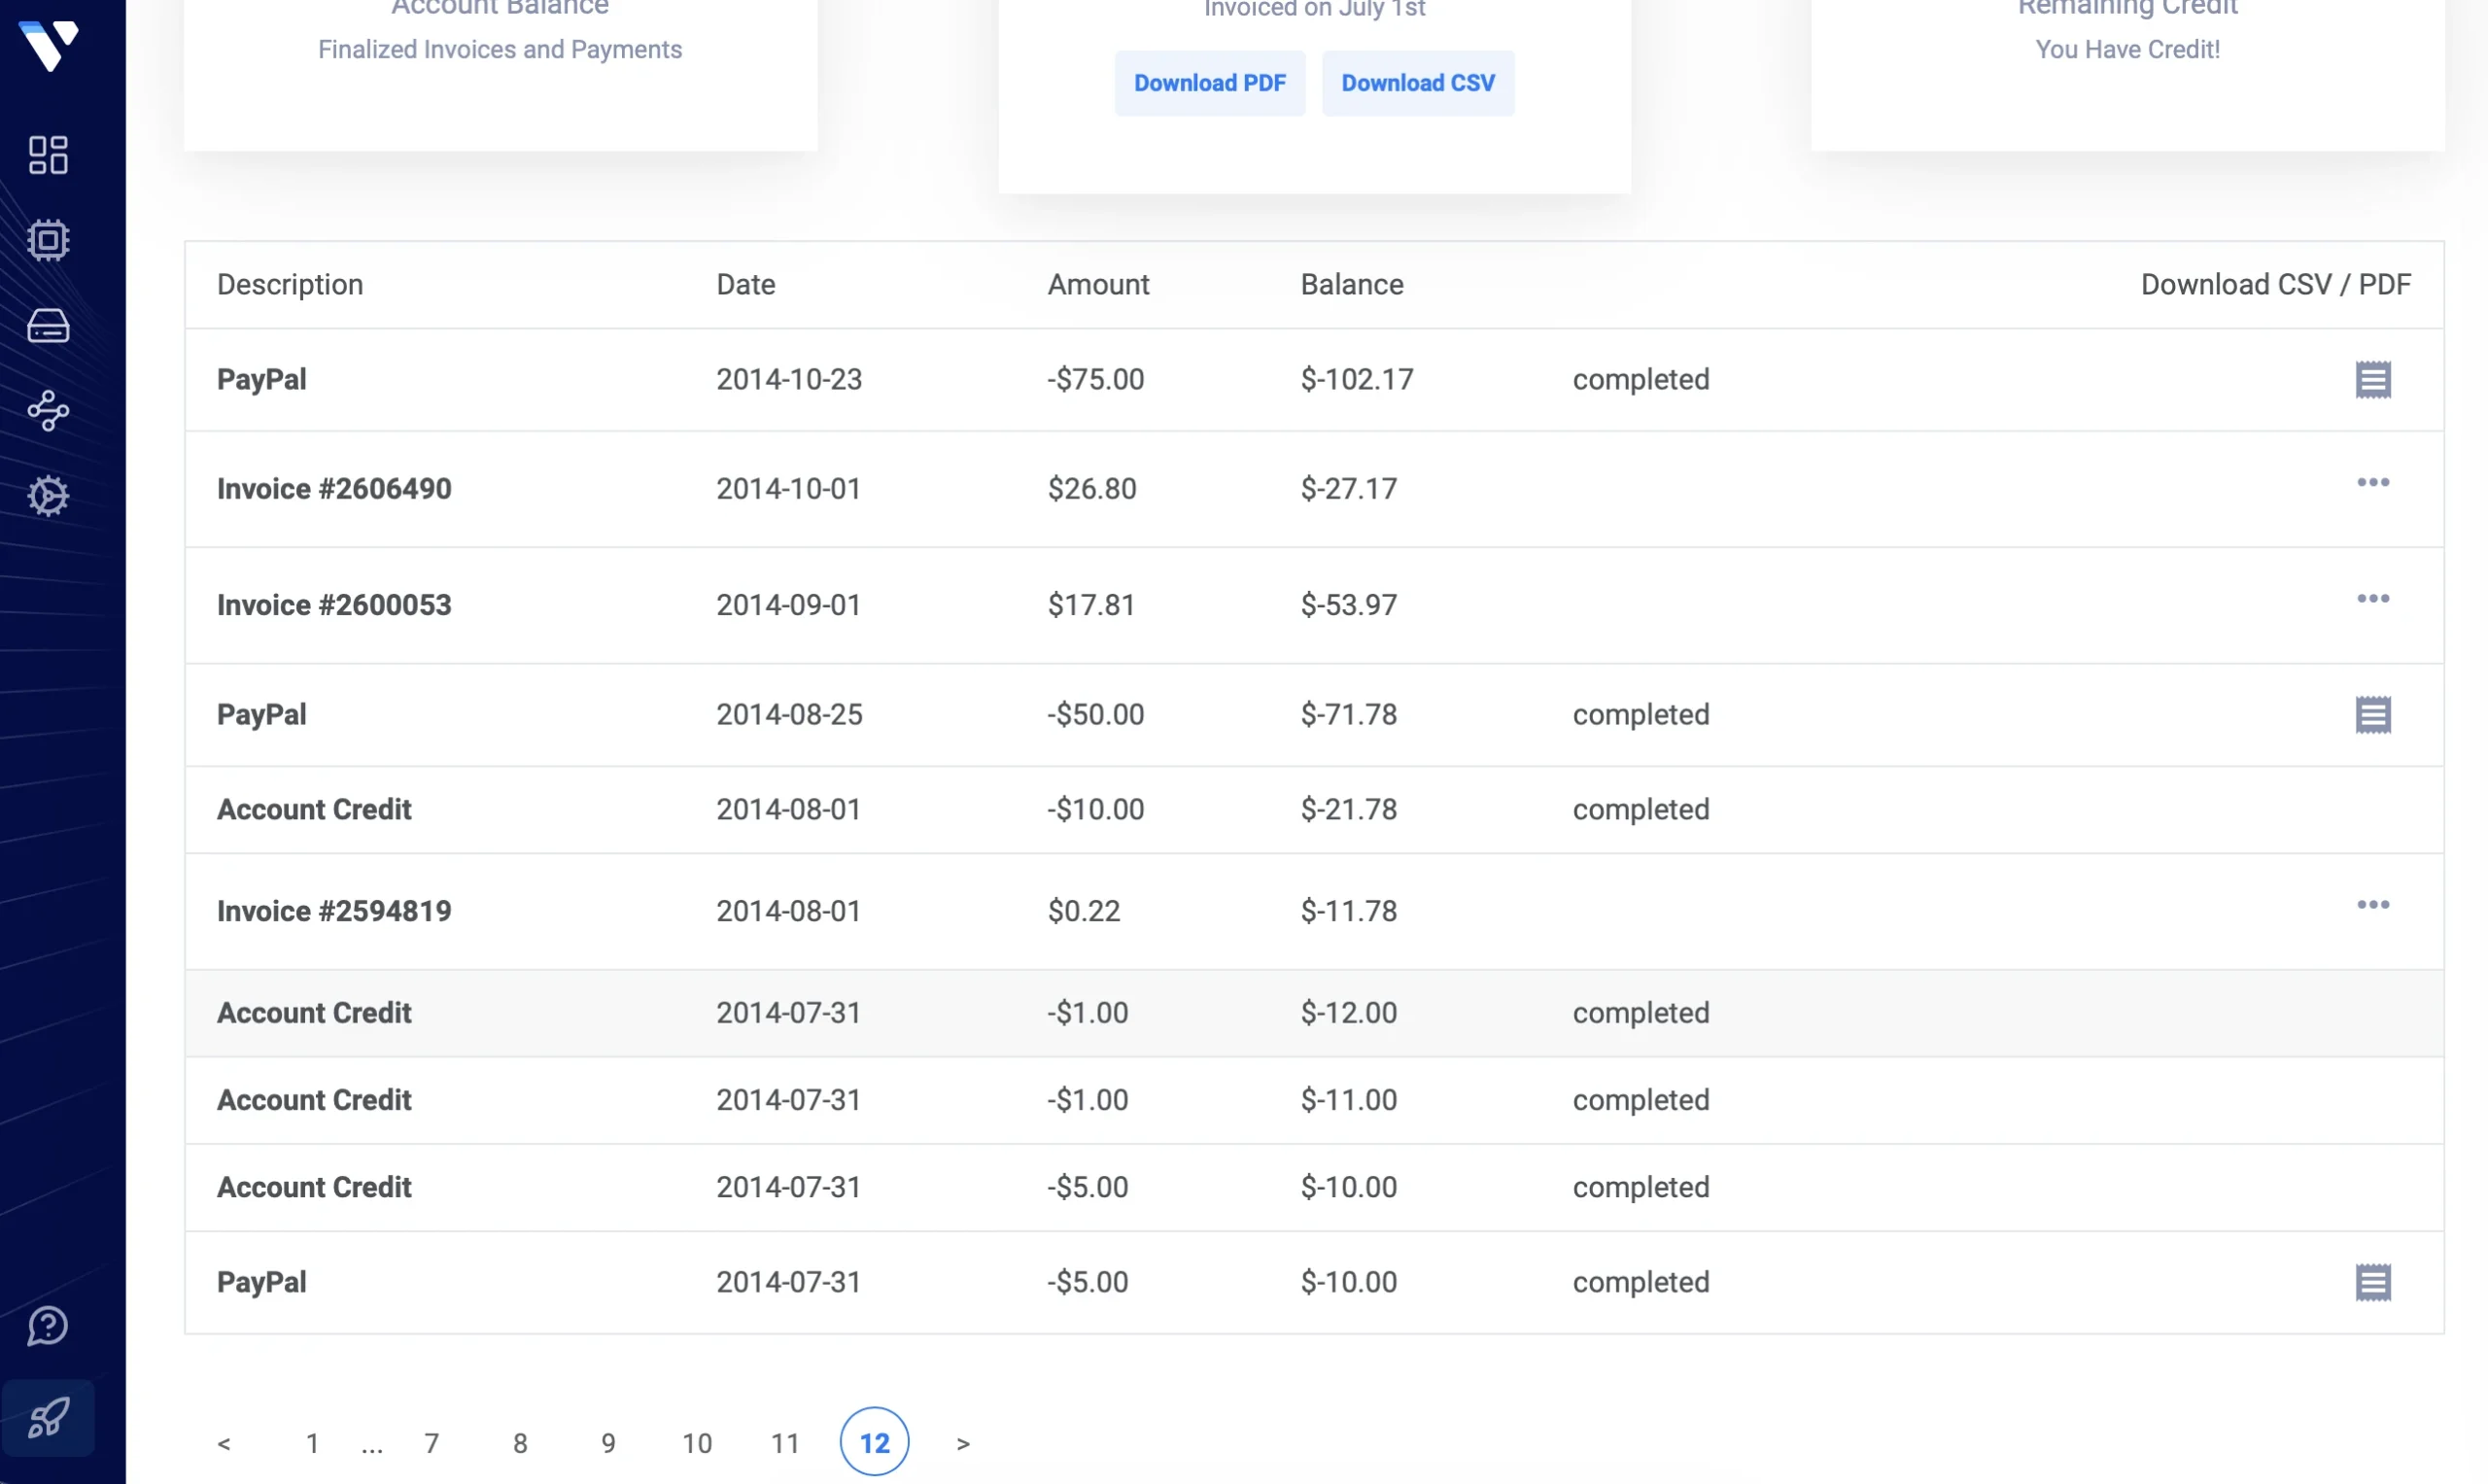Click the rocket deploy icon in sidebar

click(48, 1418)
